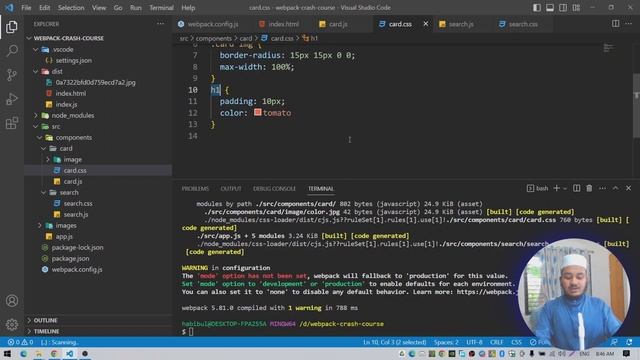Close the card.css editor tab
This screenshot has height=360, width=640.
(x=426, y=24)
